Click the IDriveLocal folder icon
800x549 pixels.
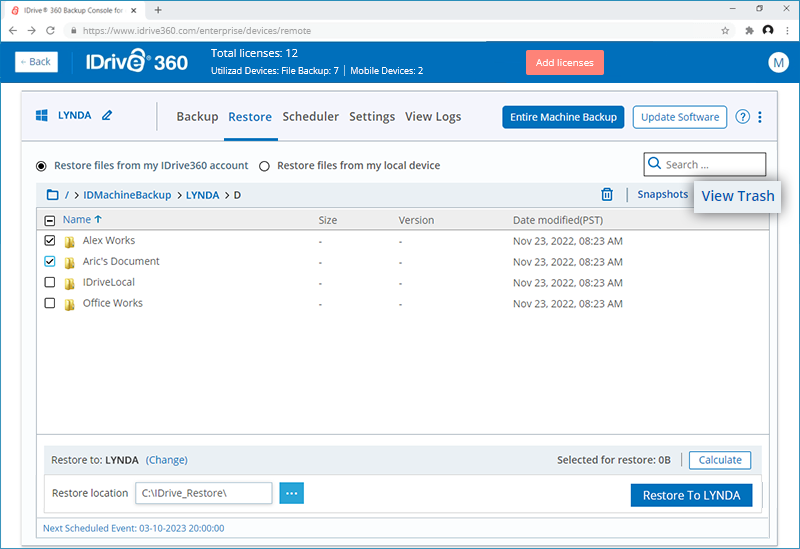click(69, 283)
